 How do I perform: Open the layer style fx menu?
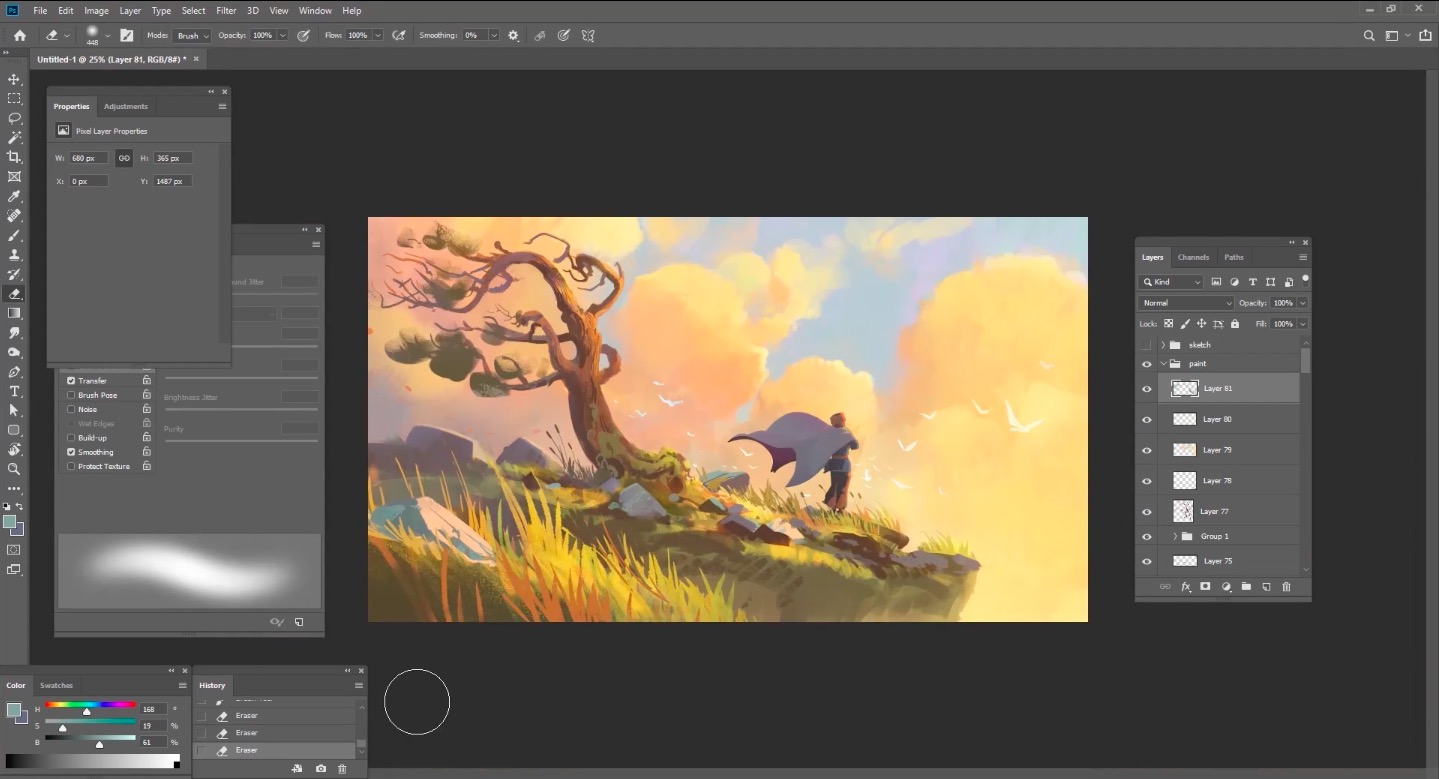click(x=1185, y=587)
